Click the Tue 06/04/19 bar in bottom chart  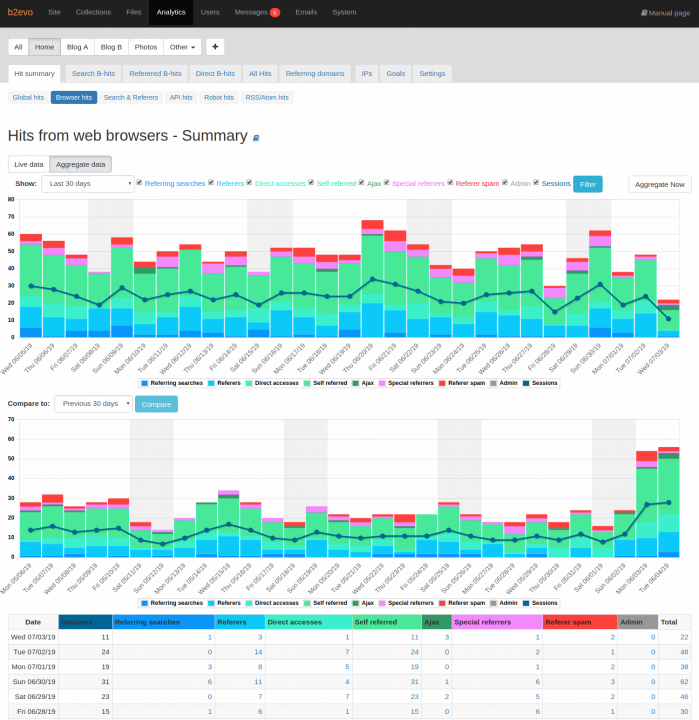coord(669,502)
